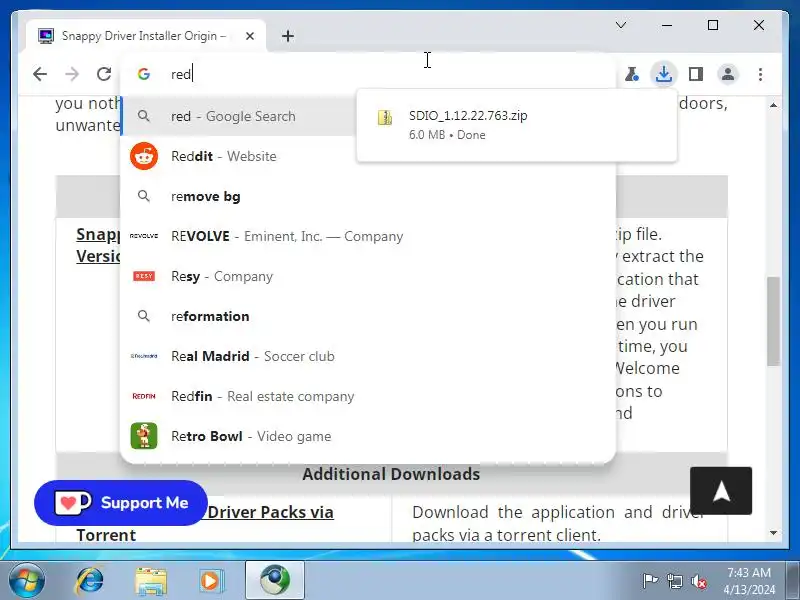This screenshot has width=800, height=600.
Task: Open Windows Media Player from taskbar
Action: pyautogui.click(x=210, y=581)
